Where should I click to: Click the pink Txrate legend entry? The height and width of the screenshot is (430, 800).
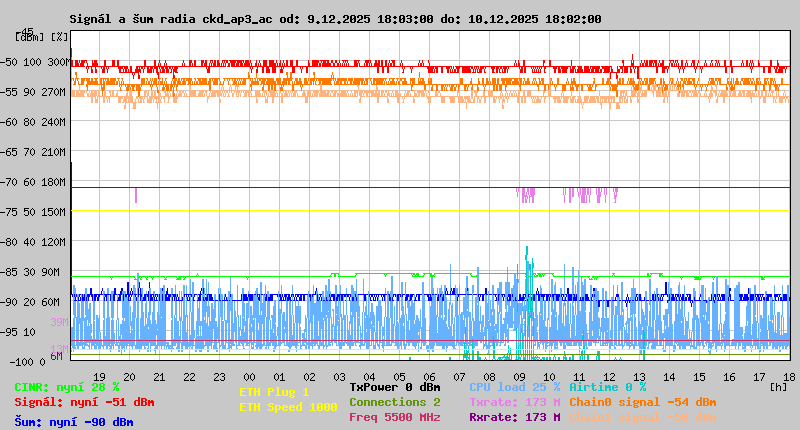click(514, 402)
